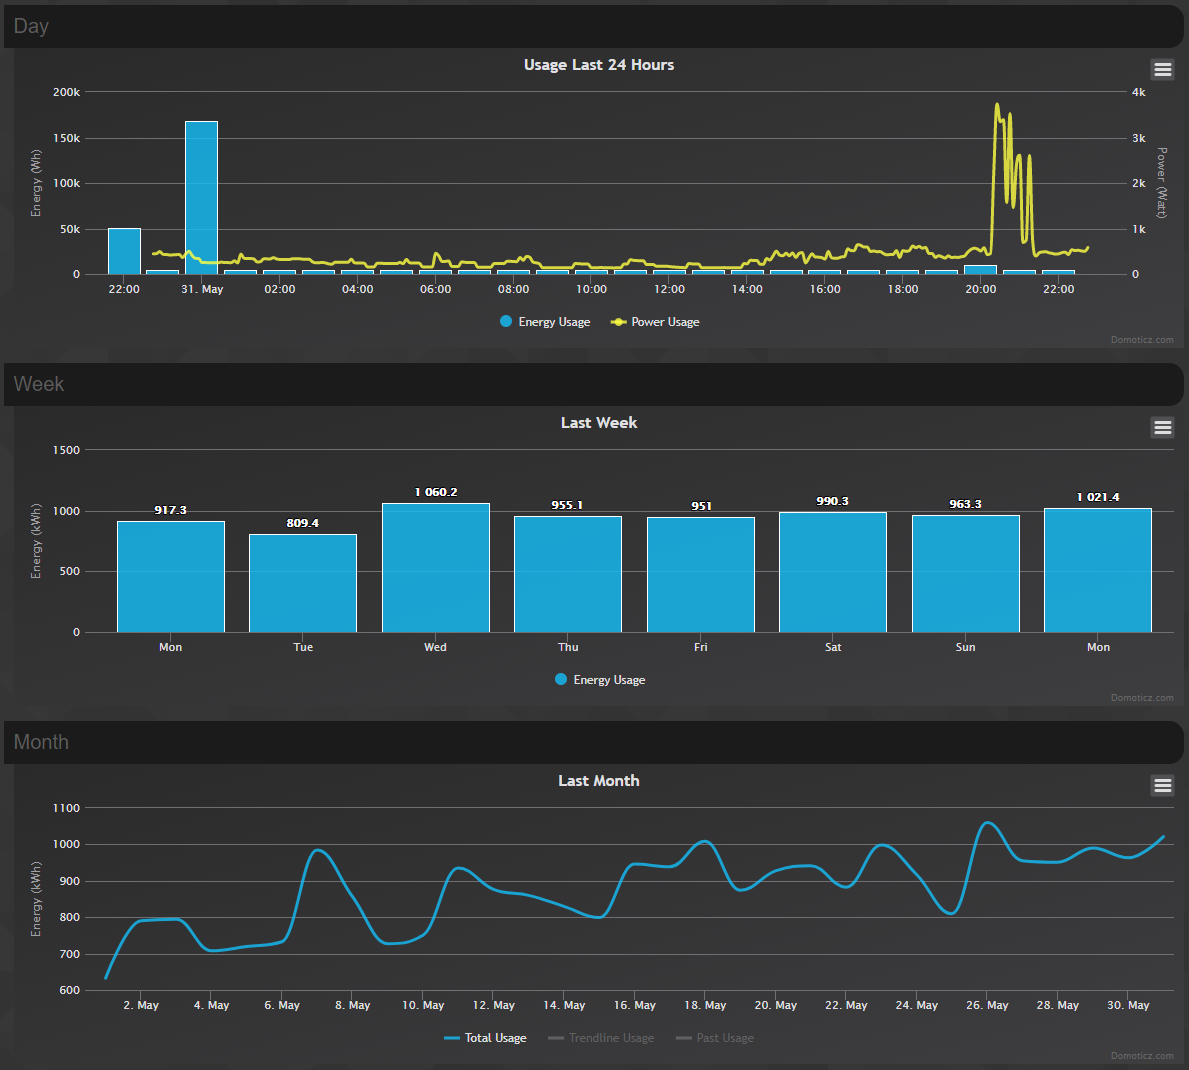
Task: Select the Tue bar in Last Week
Action: pyautogui.click(x=303, y=583)
